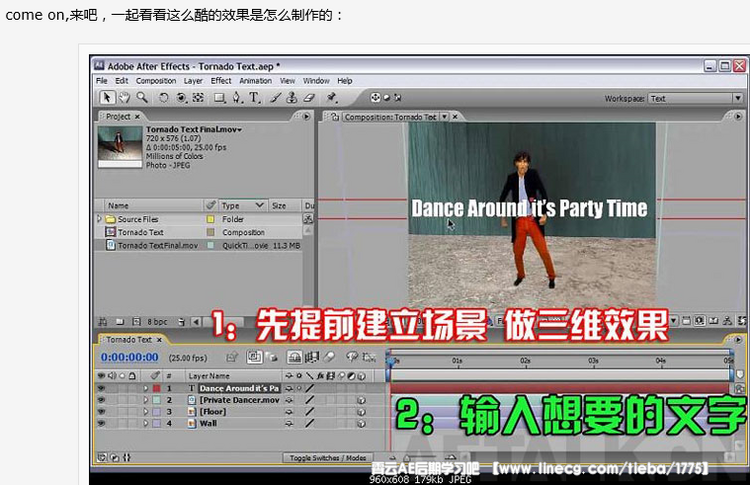Screen dimensions: 750x485
Task: Select the Eraser tool
Action: coord(309,98)
